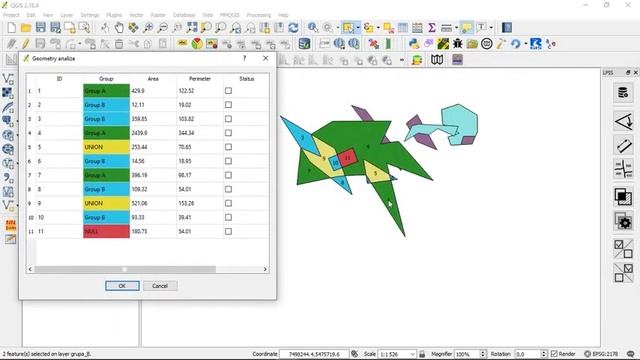Image resolution: width=640 pixels, height=360 pixels.
Task: Click the EPSG:2178 CRS button
Action: [601, 354]
